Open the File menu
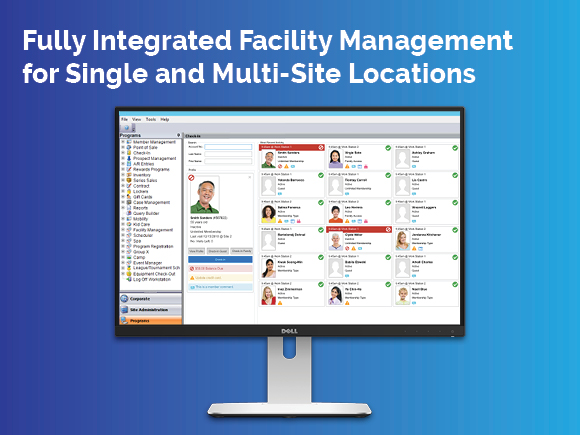 [124, 119]
